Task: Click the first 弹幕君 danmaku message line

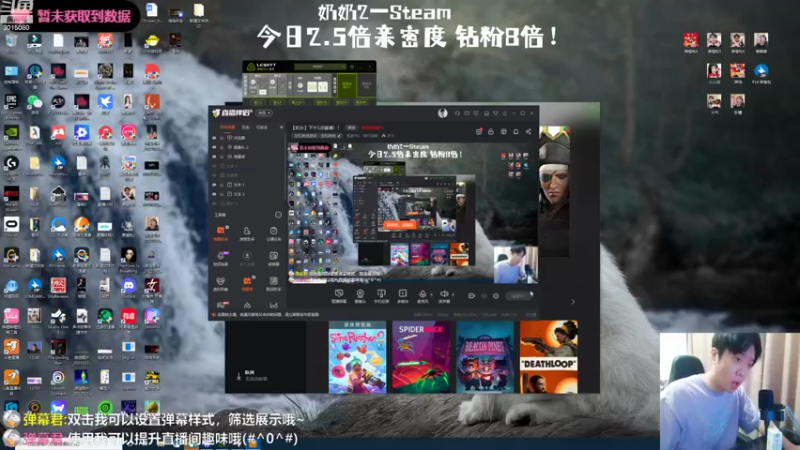Action: point(163,420)
